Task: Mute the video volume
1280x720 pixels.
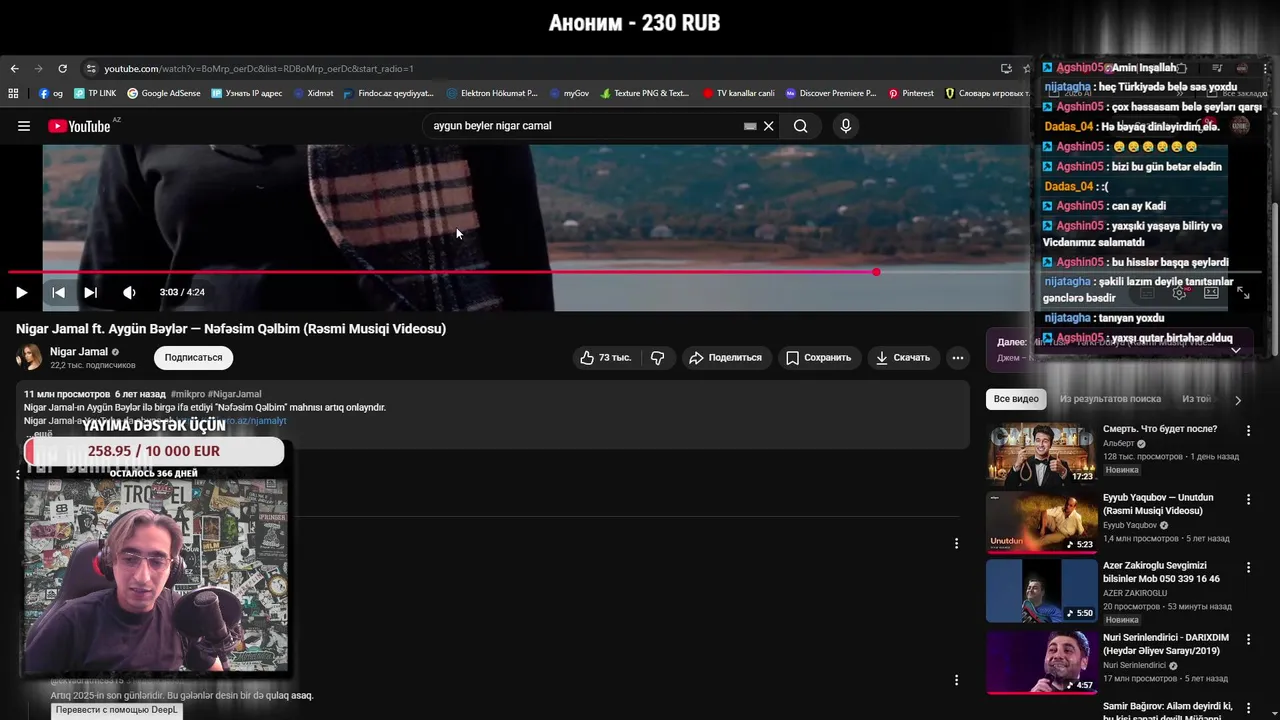Action: 129,292
